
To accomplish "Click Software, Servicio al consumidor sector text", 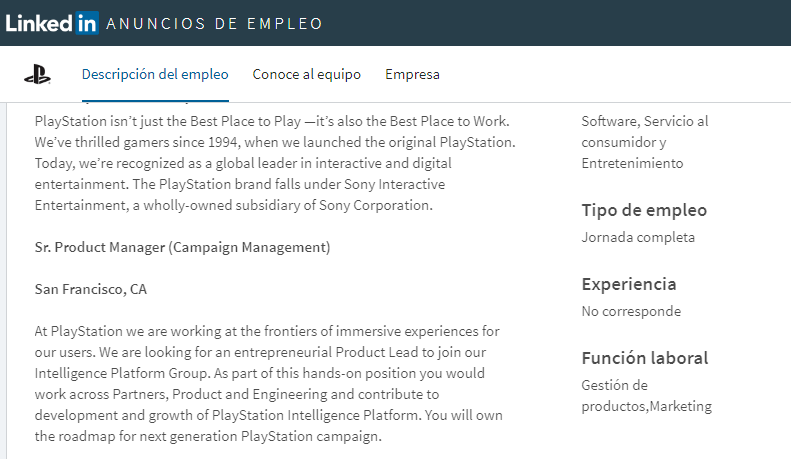I will pos(645,132).
